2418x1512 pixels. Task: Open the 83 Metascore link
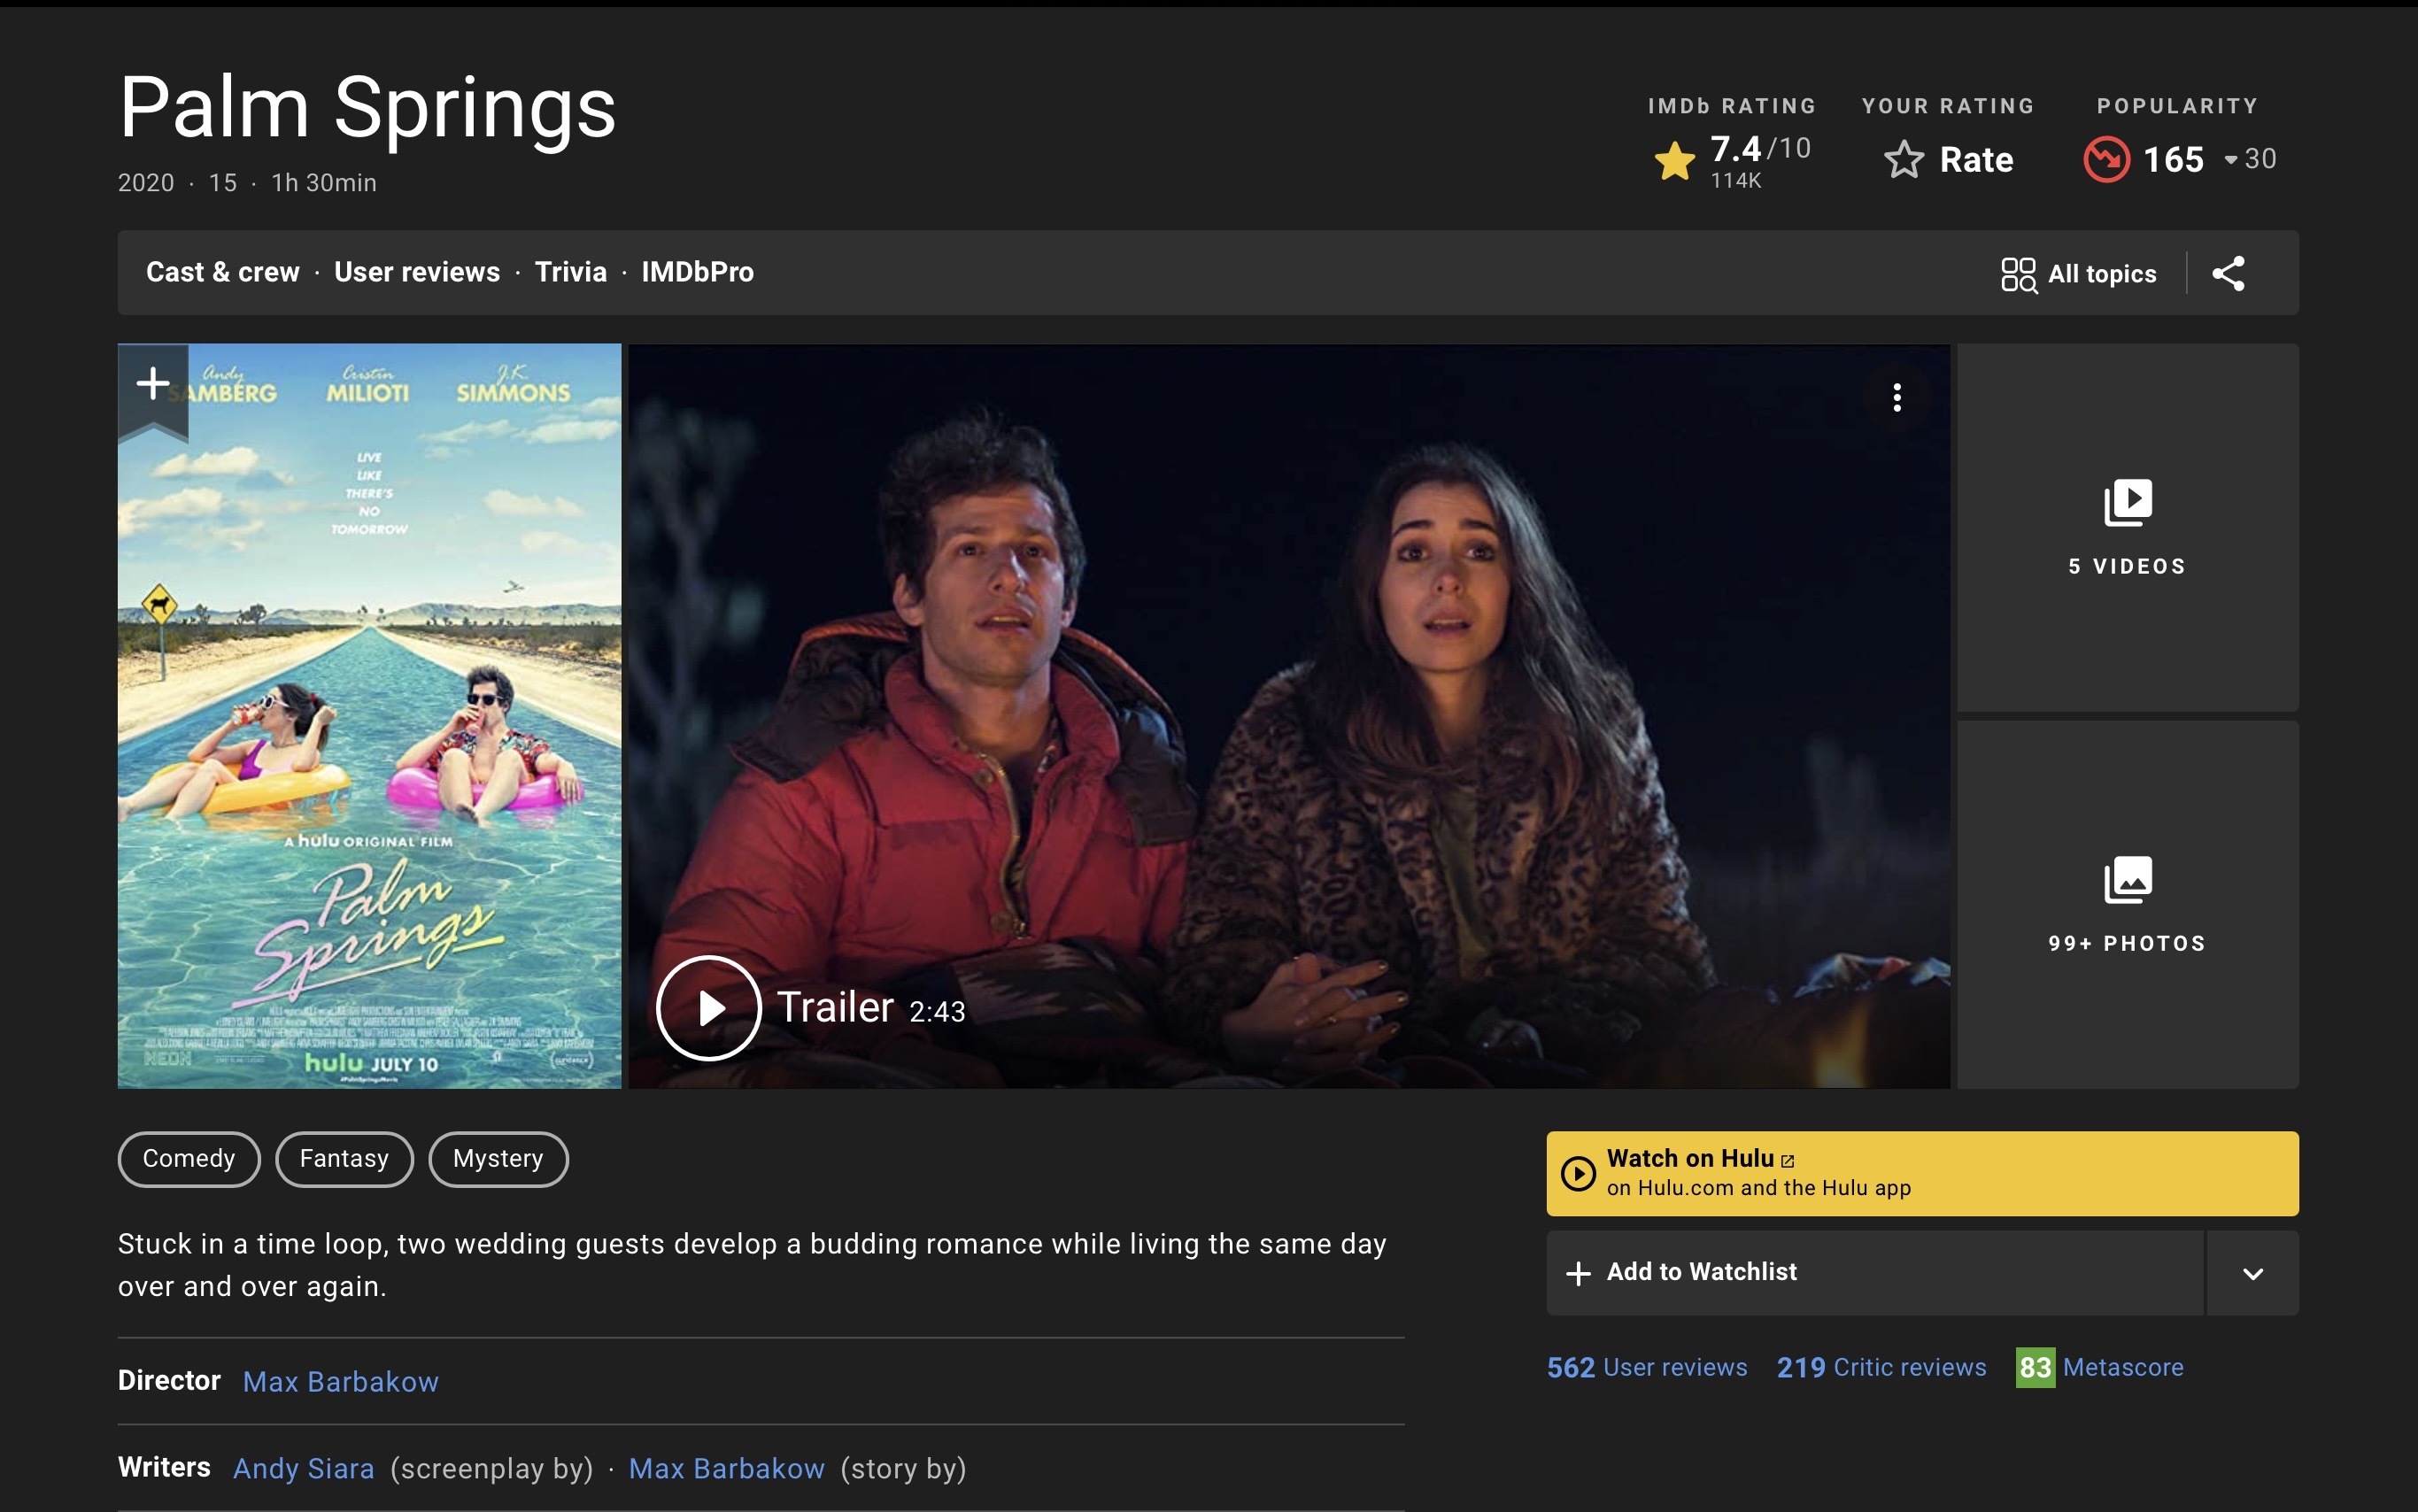tap(2100, 1367)
